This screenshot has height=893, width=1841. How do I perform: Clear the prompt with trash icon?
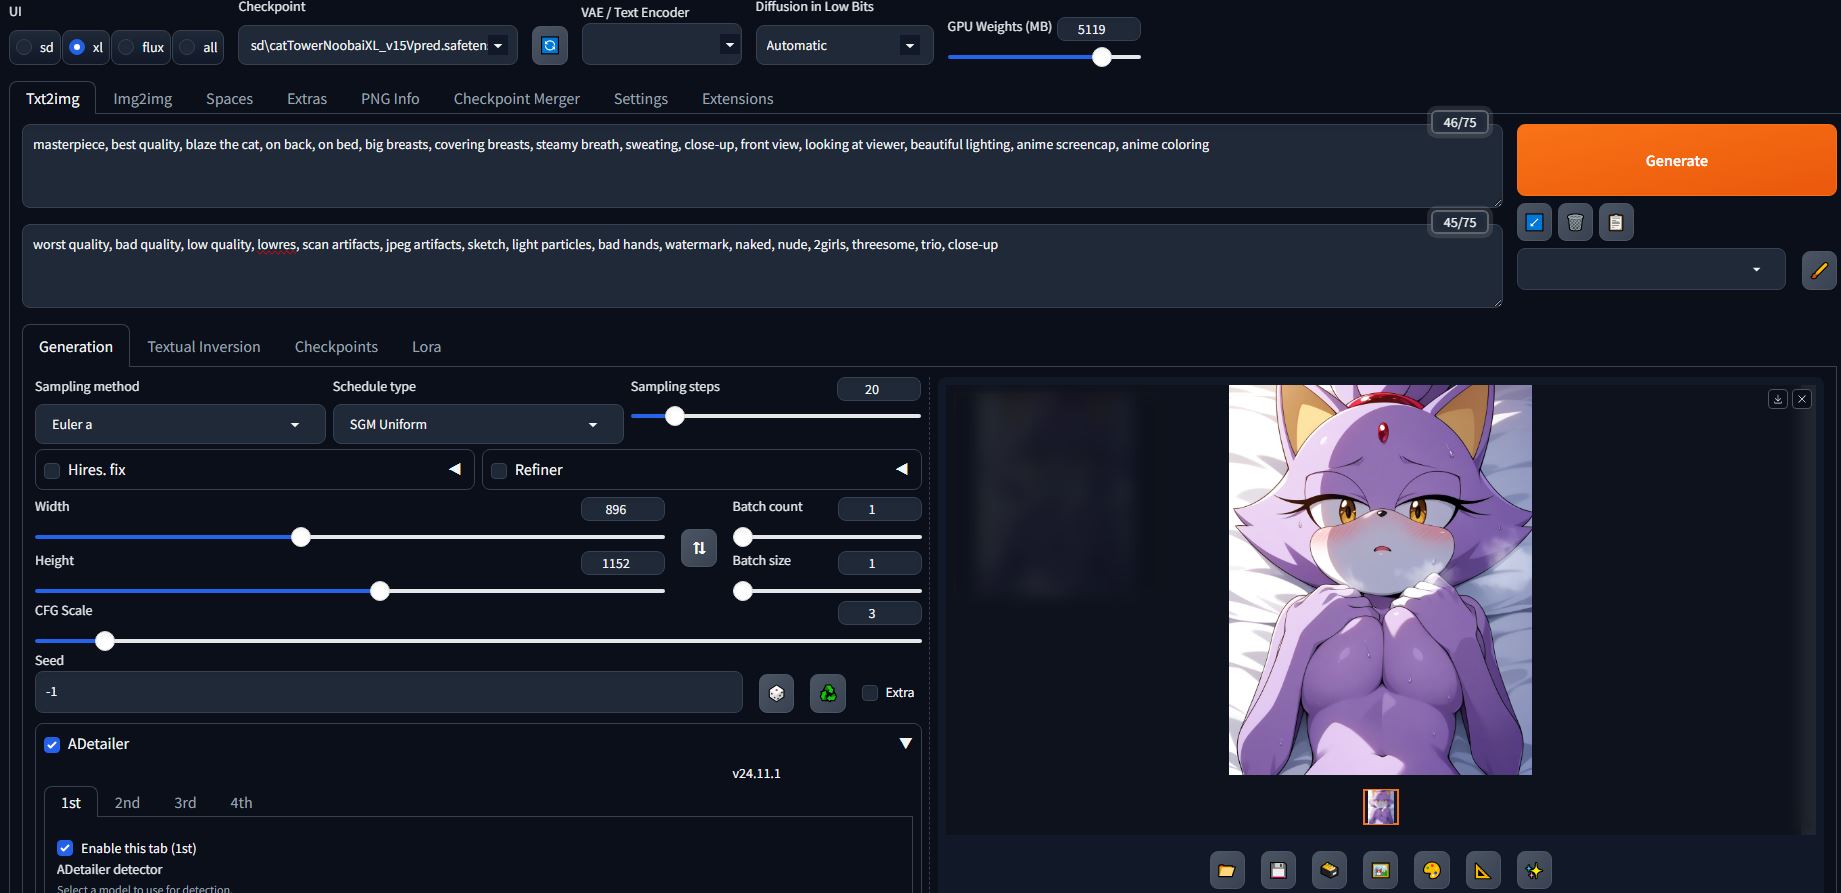[x=1575, y=222]
